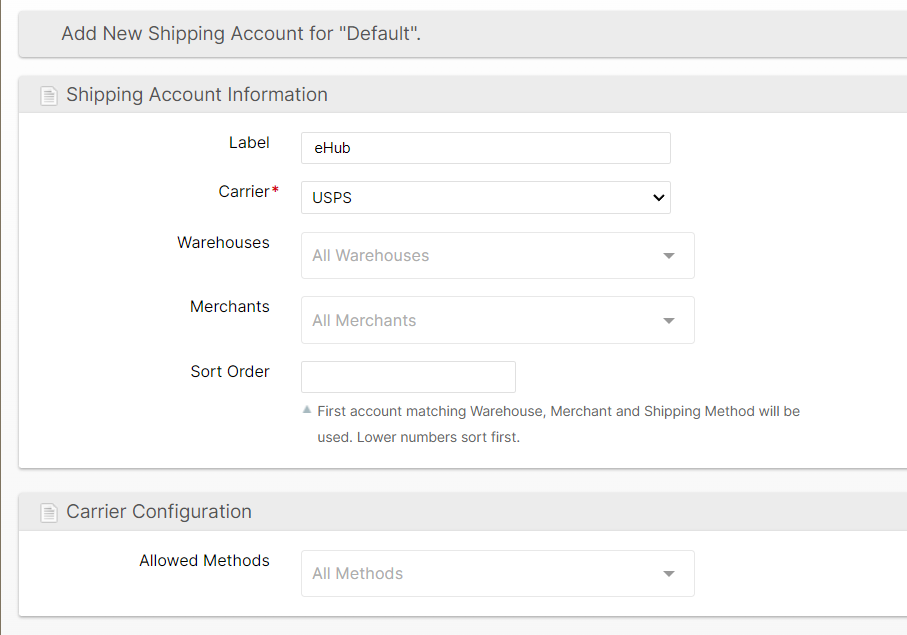Open the Carrier dropdown showing USPS
The width and height of the screenshot is (907, 635).
pyautogui.click(x=485, y=197)
